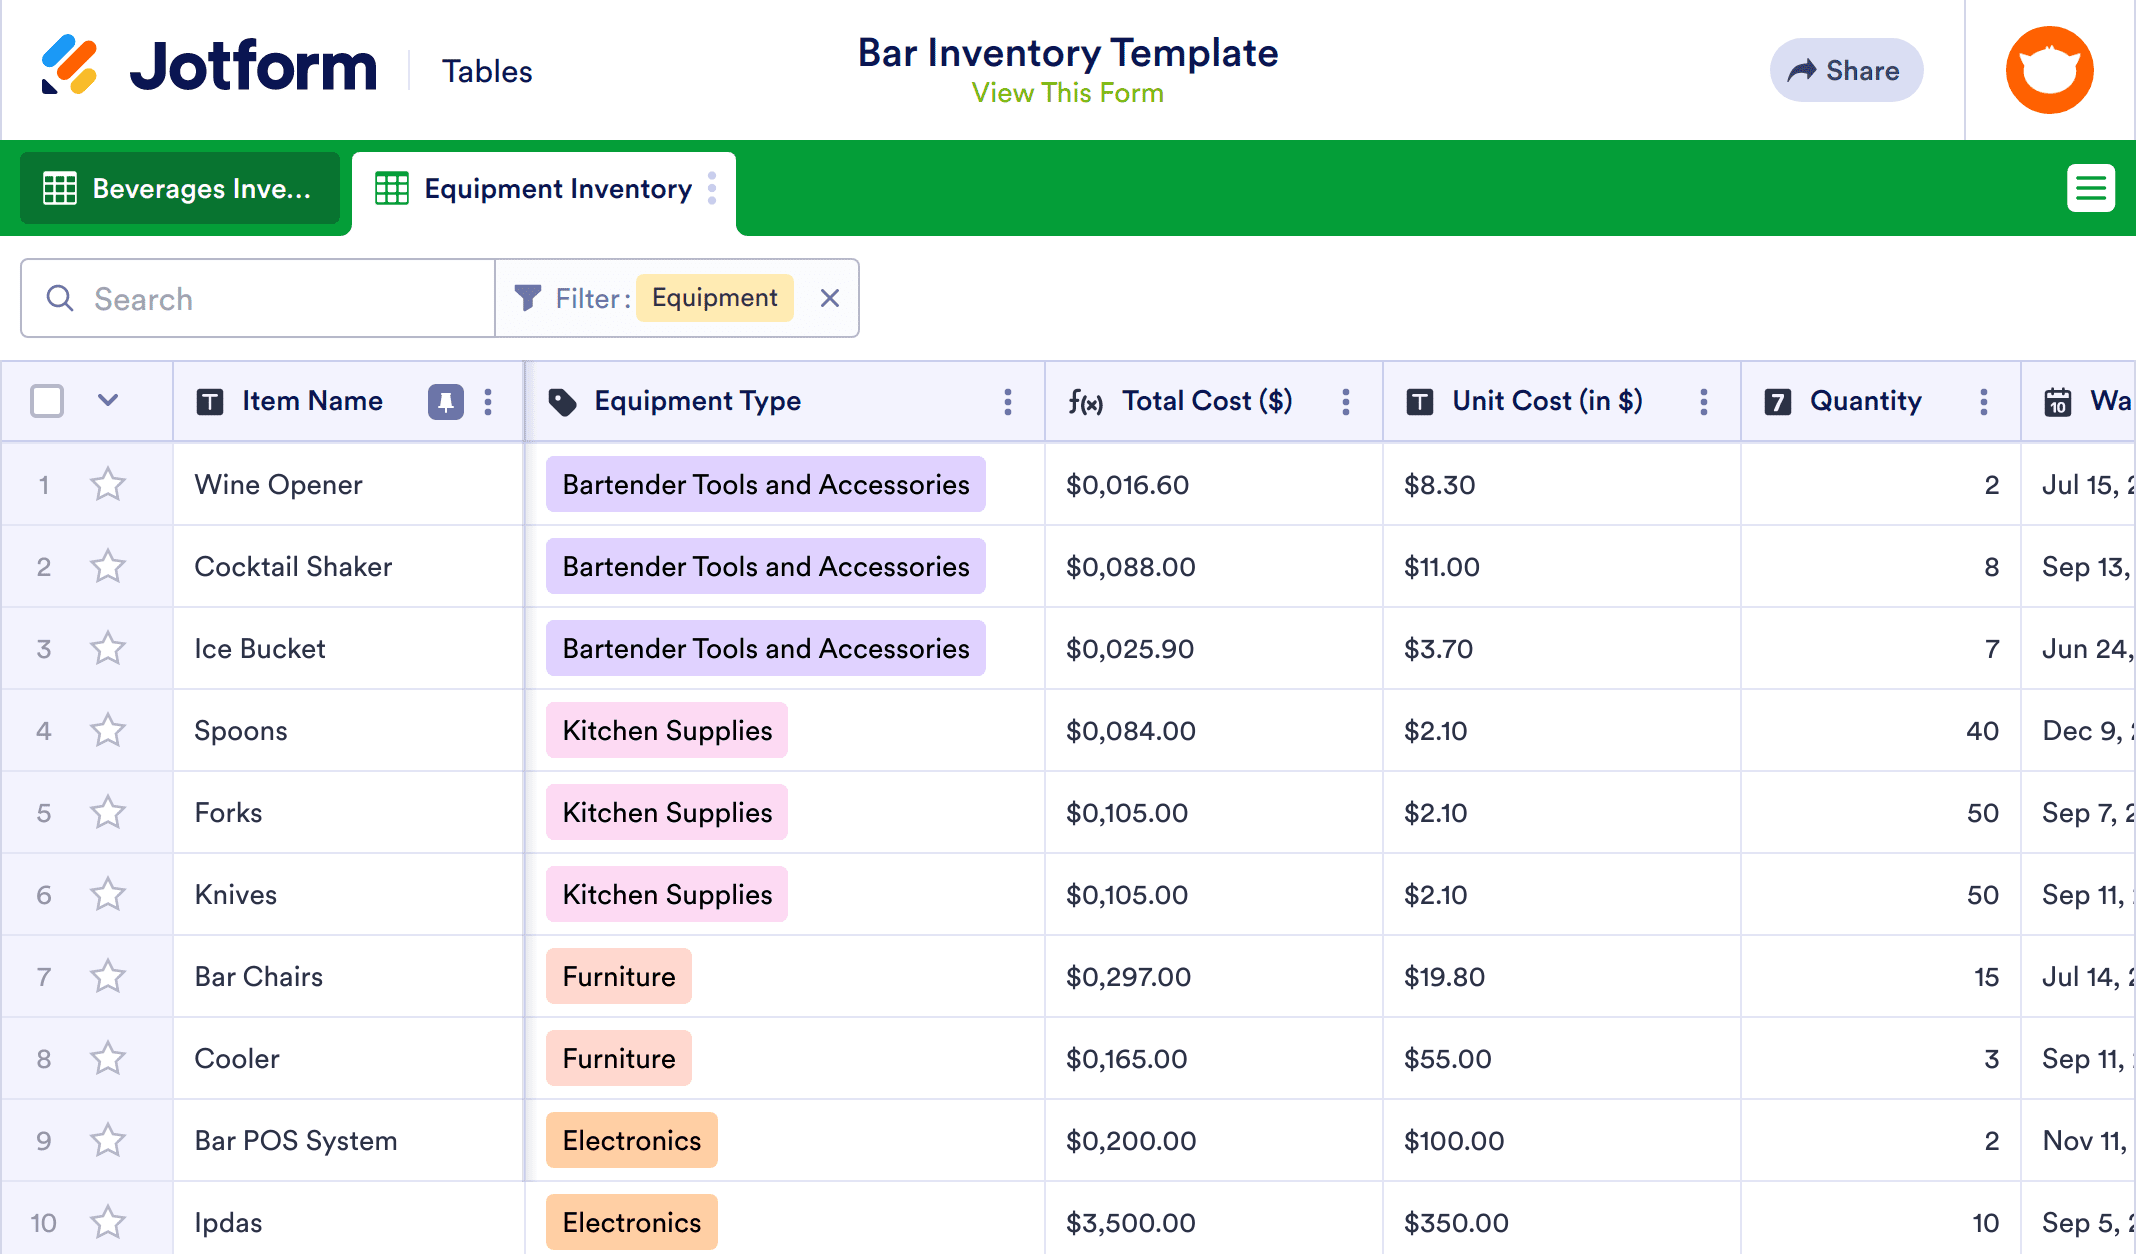Click the profile avatar in the top corner

(2049, 69)
